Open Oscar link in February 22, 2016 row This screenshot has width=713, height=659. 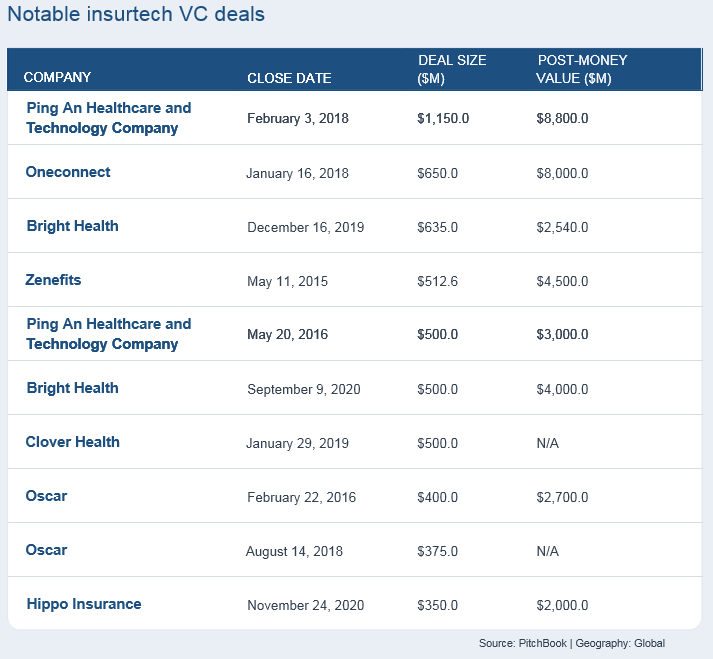coord(46,496)
